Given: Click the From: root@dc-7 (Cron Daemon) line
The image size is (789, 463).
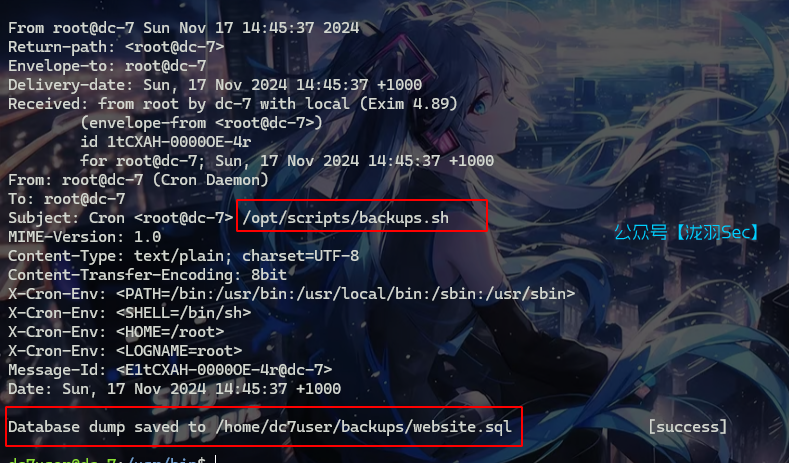Looking at the screenshot, I should 138,180.
